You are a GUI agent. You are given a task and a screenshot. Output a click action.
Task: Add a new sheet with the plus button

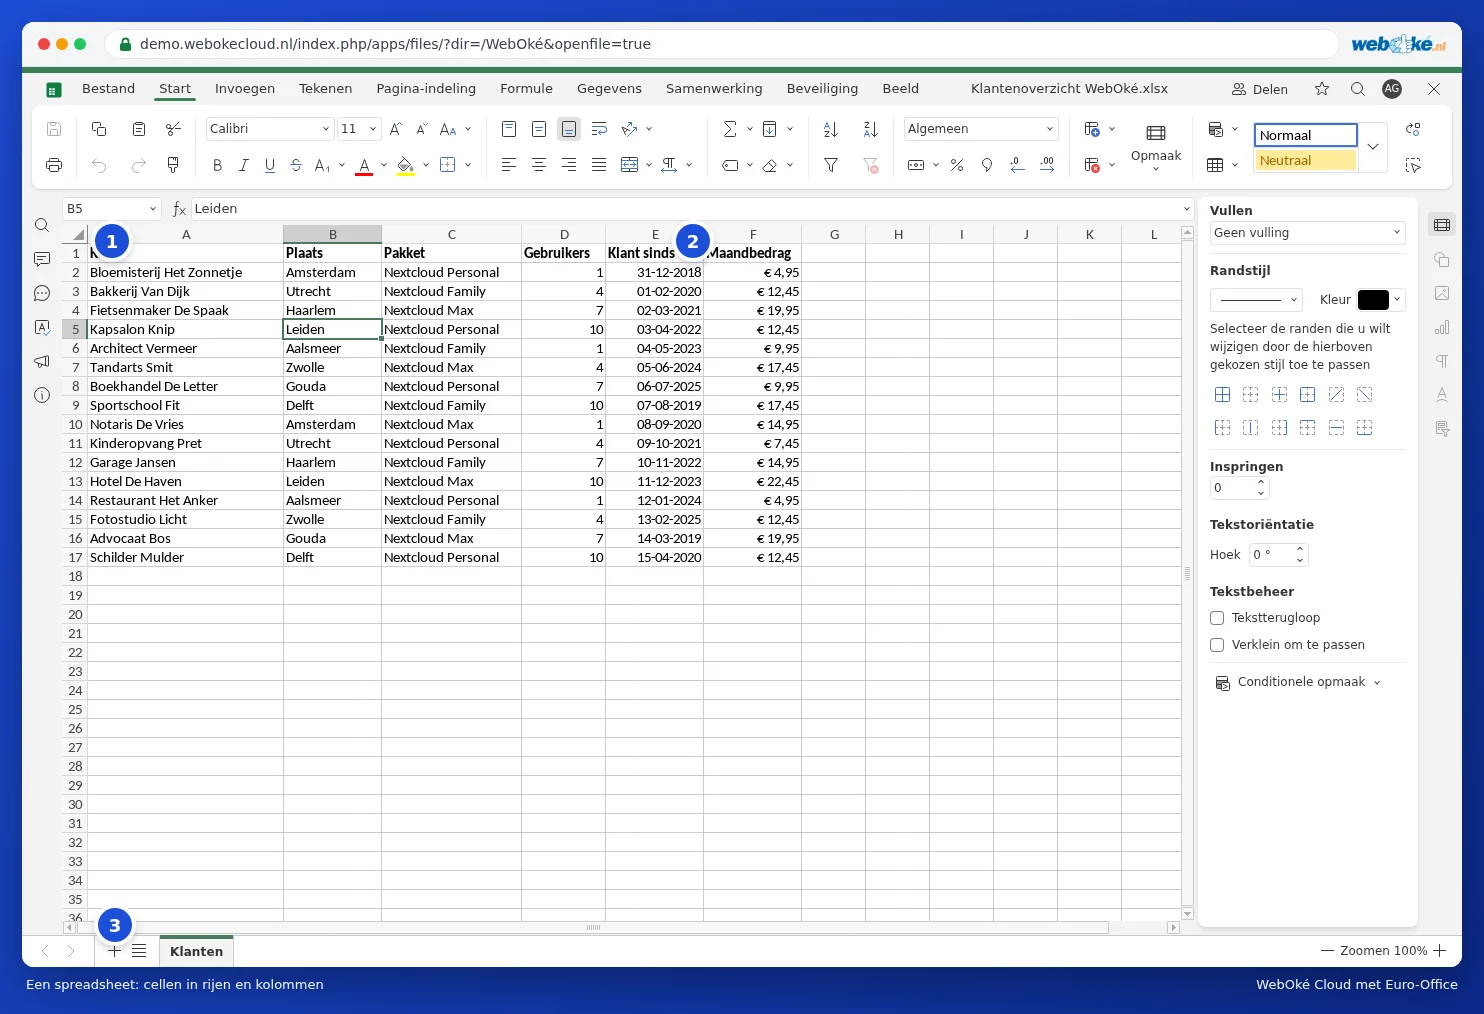pyautogui.click(x=114, y=951)
